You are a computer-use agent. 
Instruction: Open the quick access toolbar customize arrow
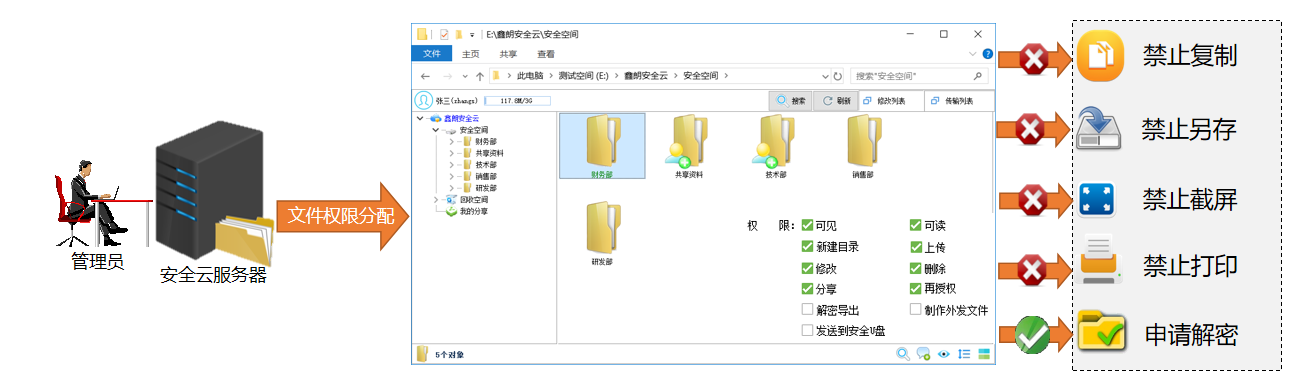[x=472, y=35]
